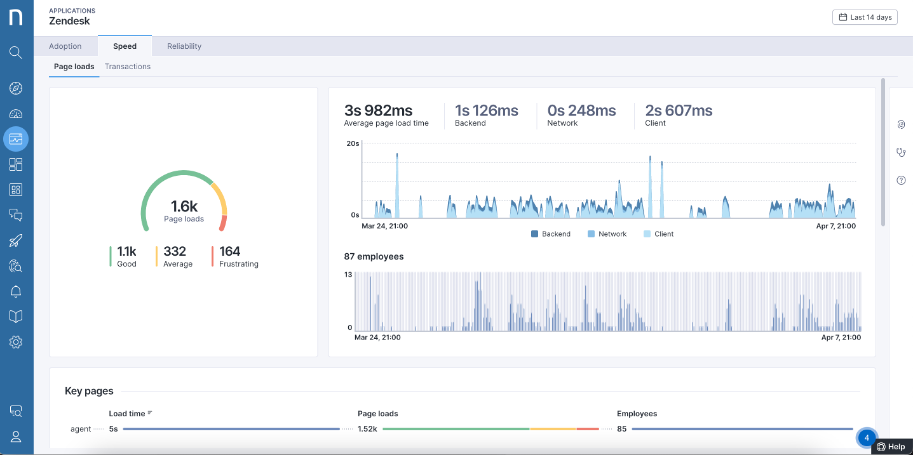
Task: Open the compass icon in sidebar
Action: (15, 88)
